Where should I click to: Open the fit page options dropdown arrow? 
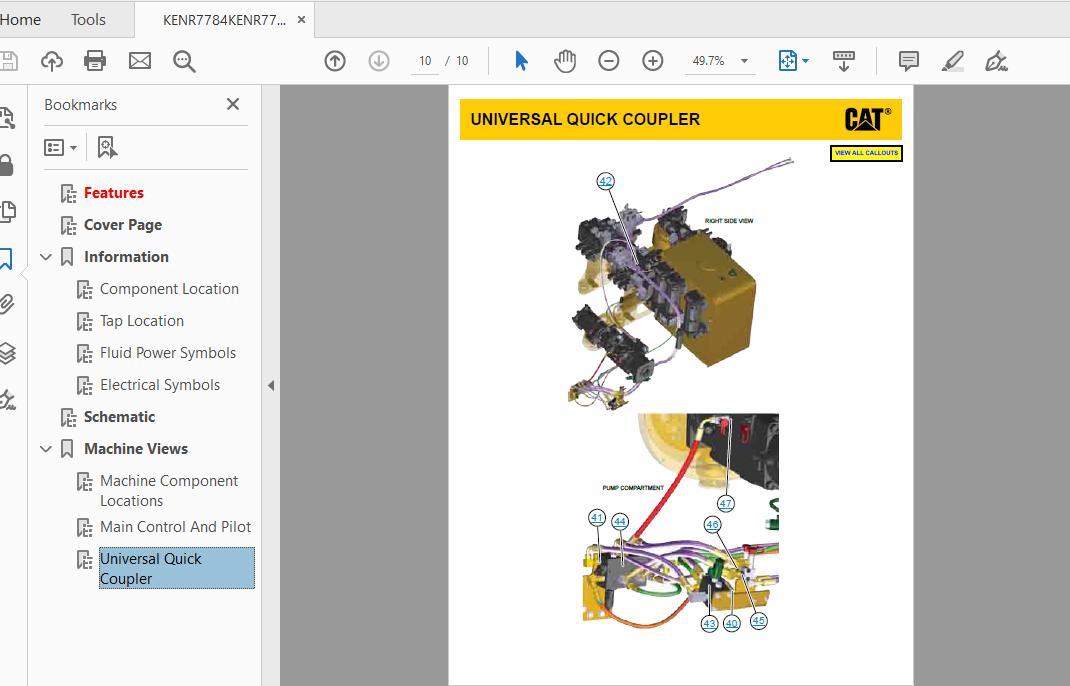tap(805, 61)
